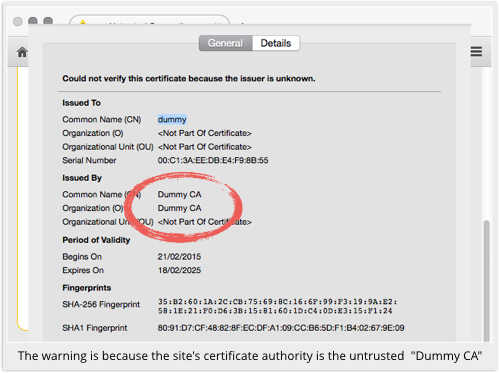Open the hamburger menu icon
The height and width of the screenshot is (373, 499).
tap(476, 52)
